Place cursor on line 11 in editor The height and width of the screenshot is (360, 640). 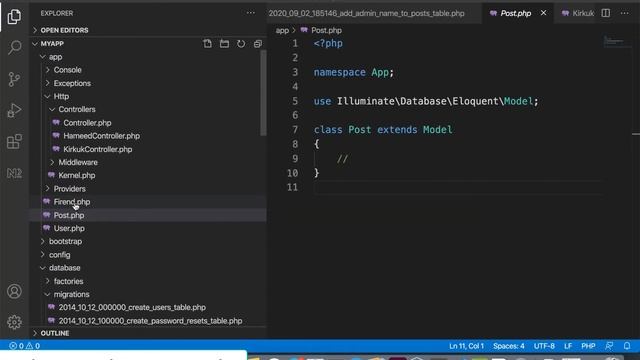[457, 187]
